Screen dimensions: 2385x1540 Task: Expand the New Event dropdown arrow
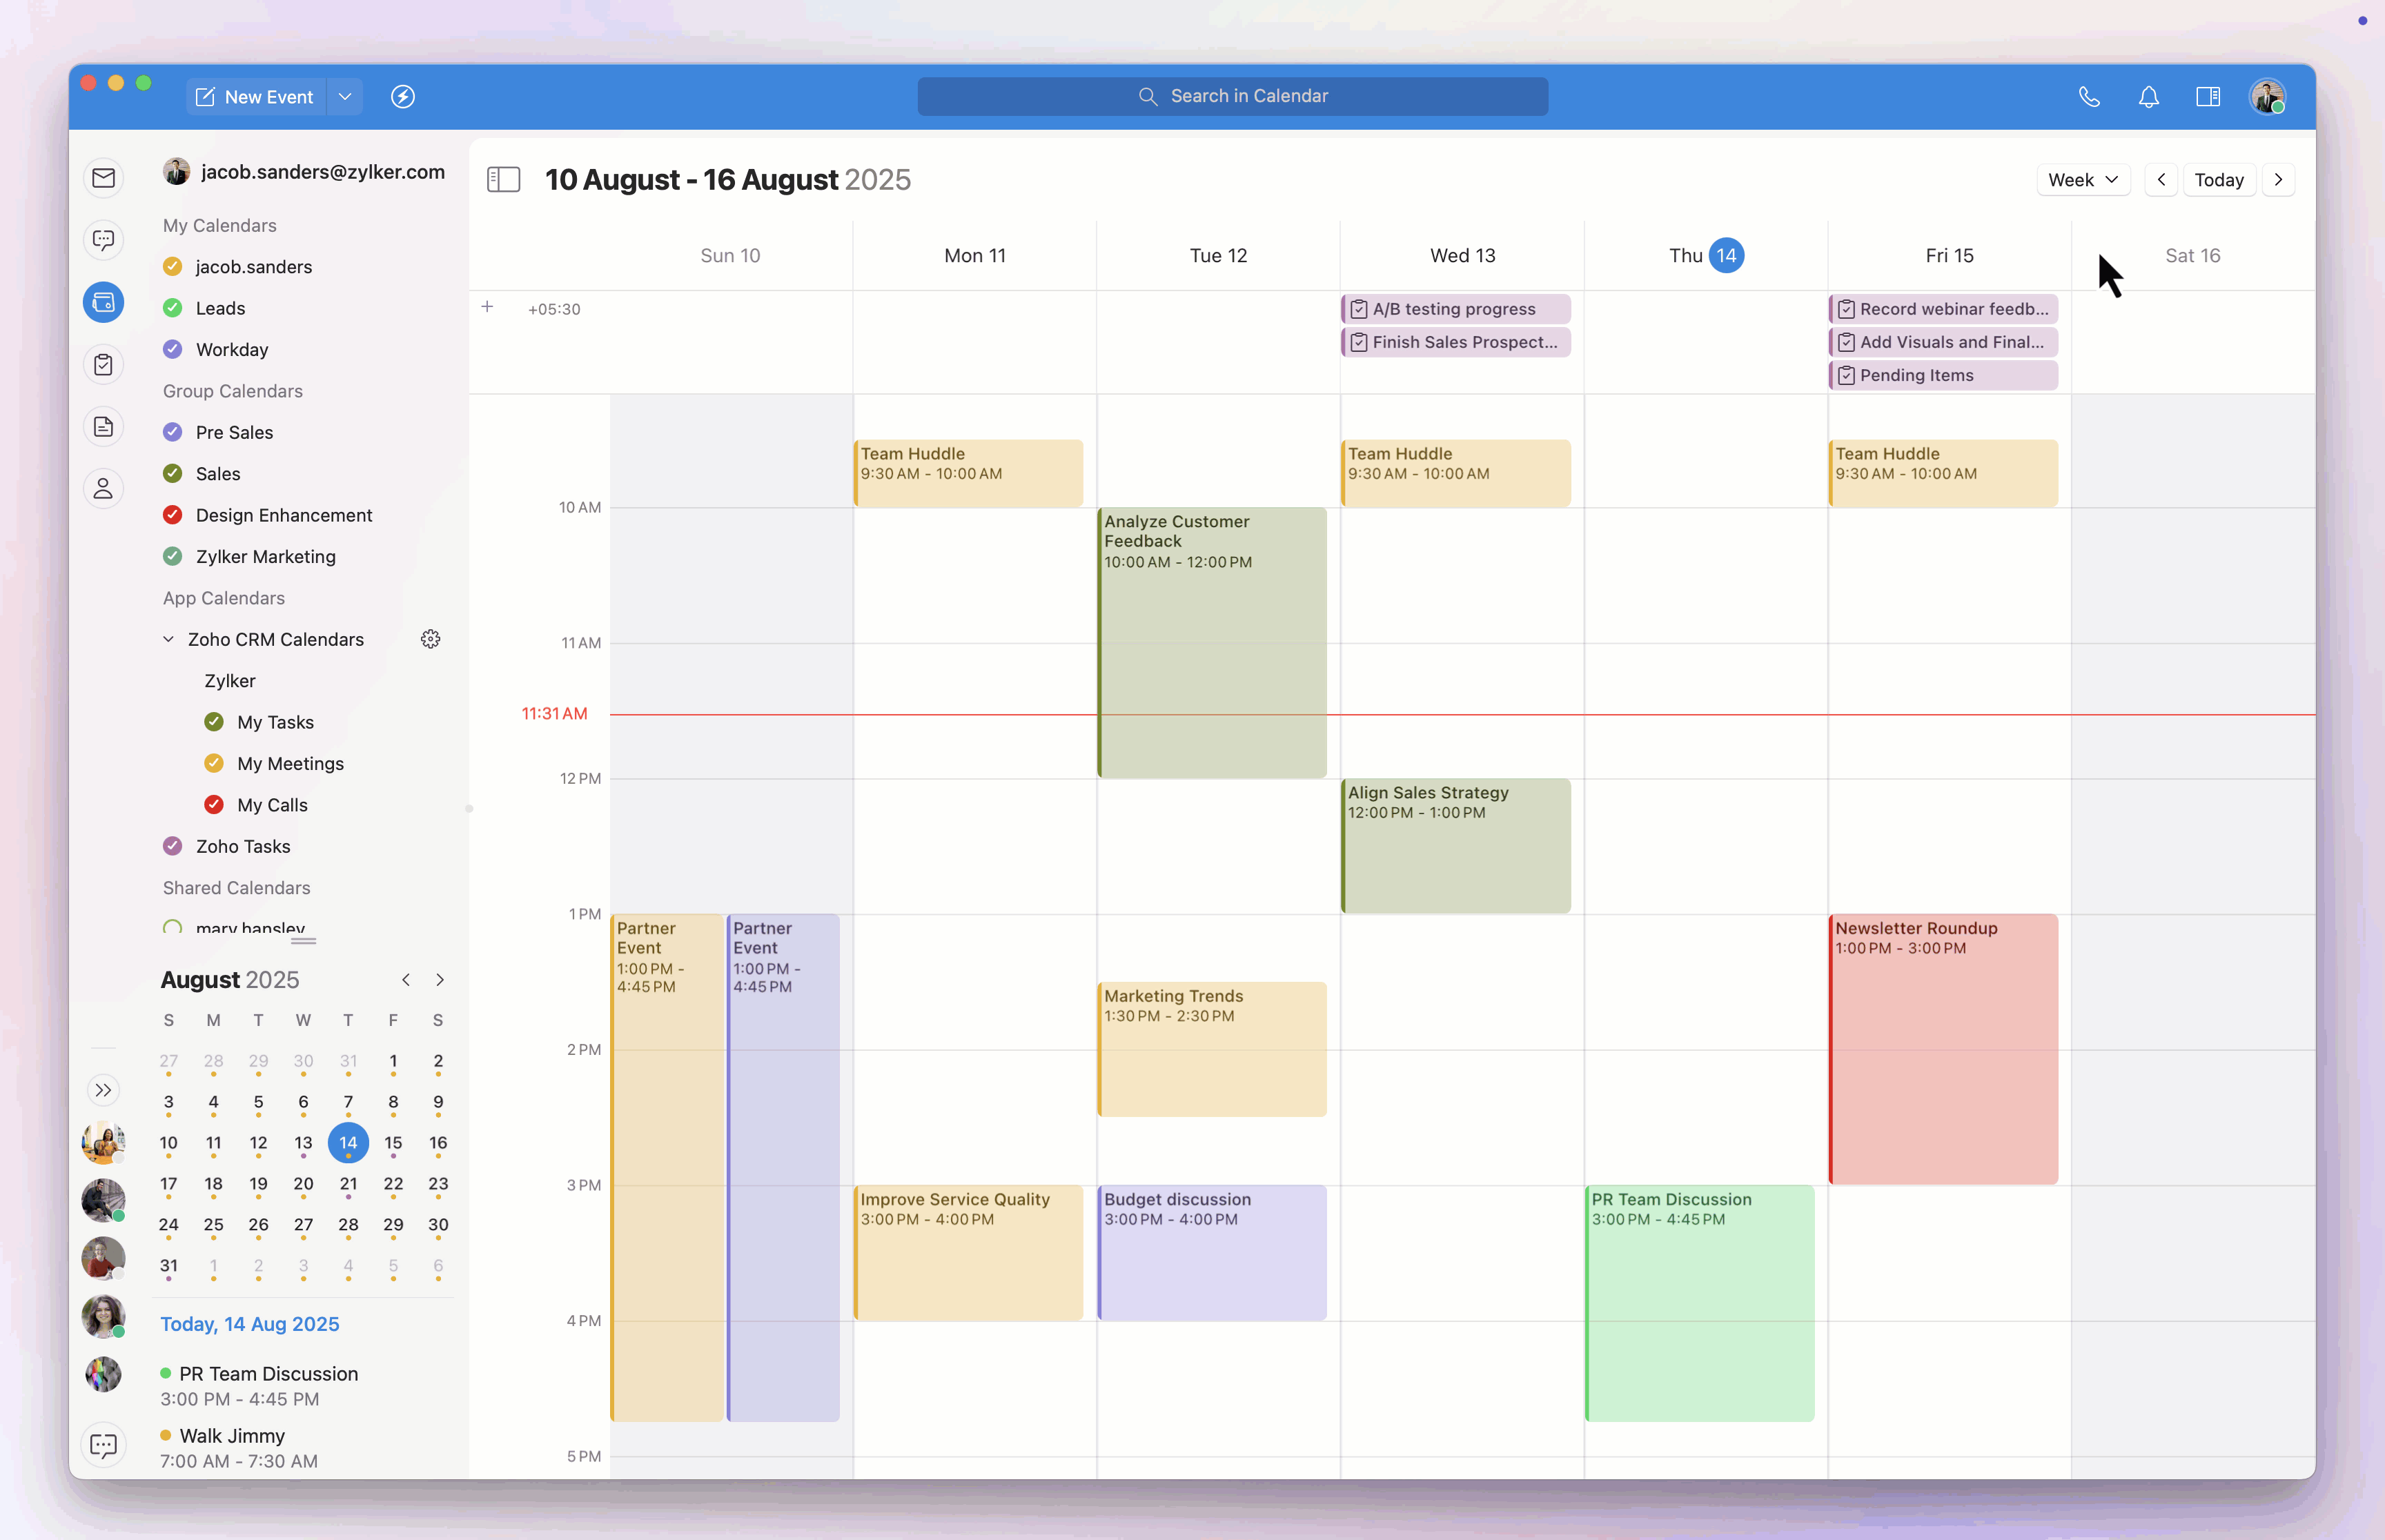(x=345, y=97)
